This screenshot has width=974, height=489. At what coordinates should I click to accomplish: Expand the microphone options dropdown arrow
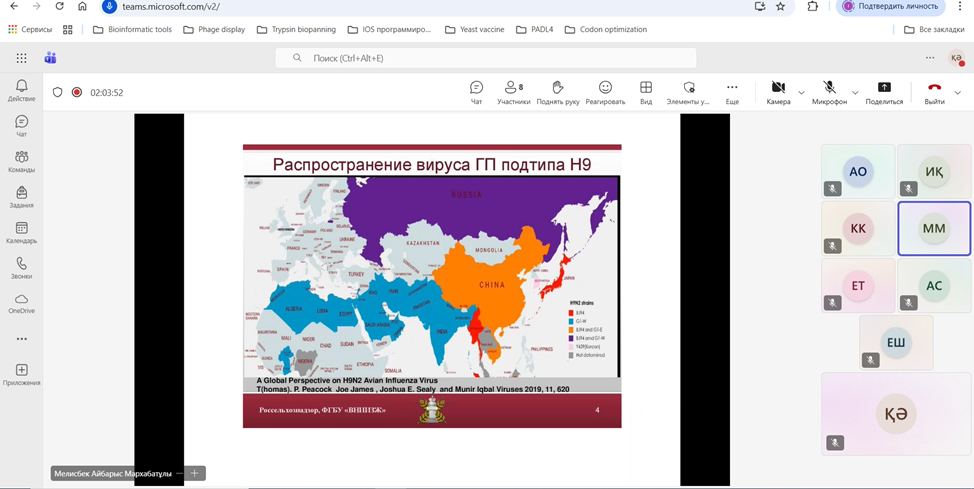pos(855,93)
